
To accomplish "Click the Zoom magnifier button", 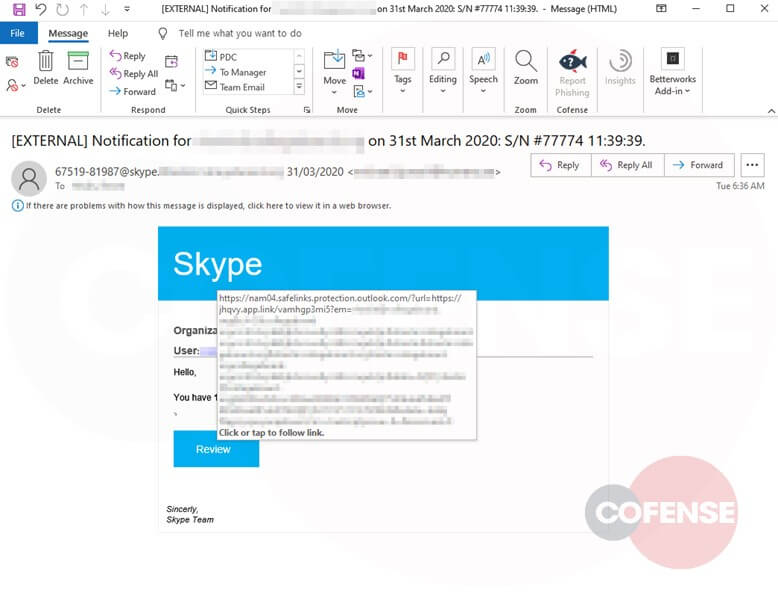I will click(x=525, y=67).
